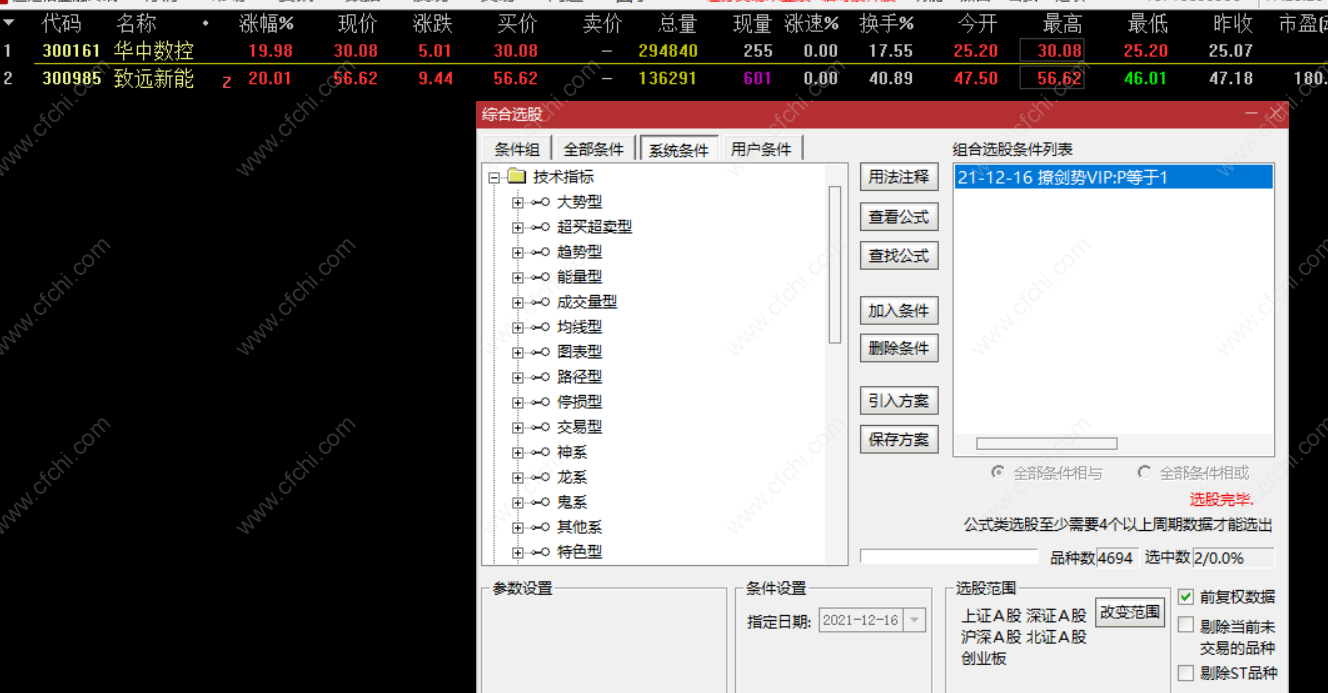The image size is (1328, 693).
Task: Expand the 大势型 tree node
Action: click(x=517, y=203)
